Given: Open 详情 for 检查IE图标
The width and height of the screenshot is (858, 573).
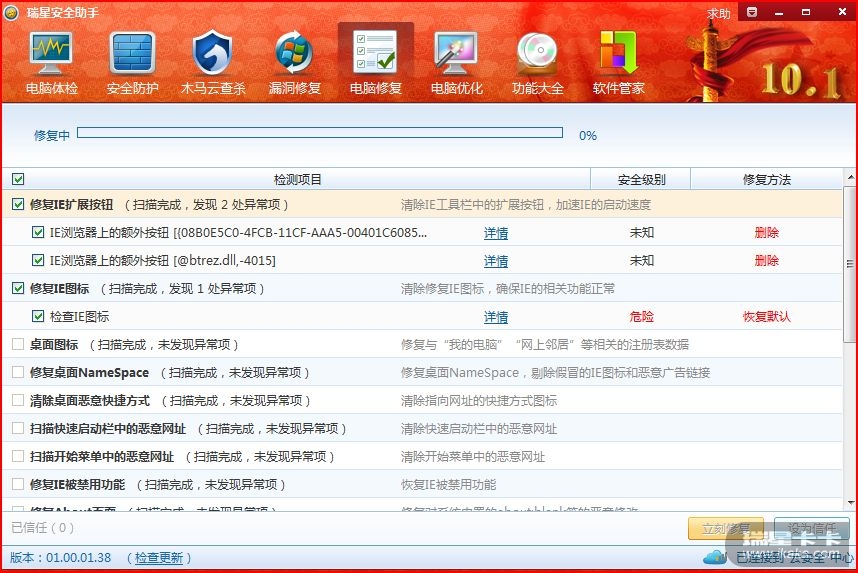Looking at the screenshot, I should pyautogui.click(x=496, y=317).
